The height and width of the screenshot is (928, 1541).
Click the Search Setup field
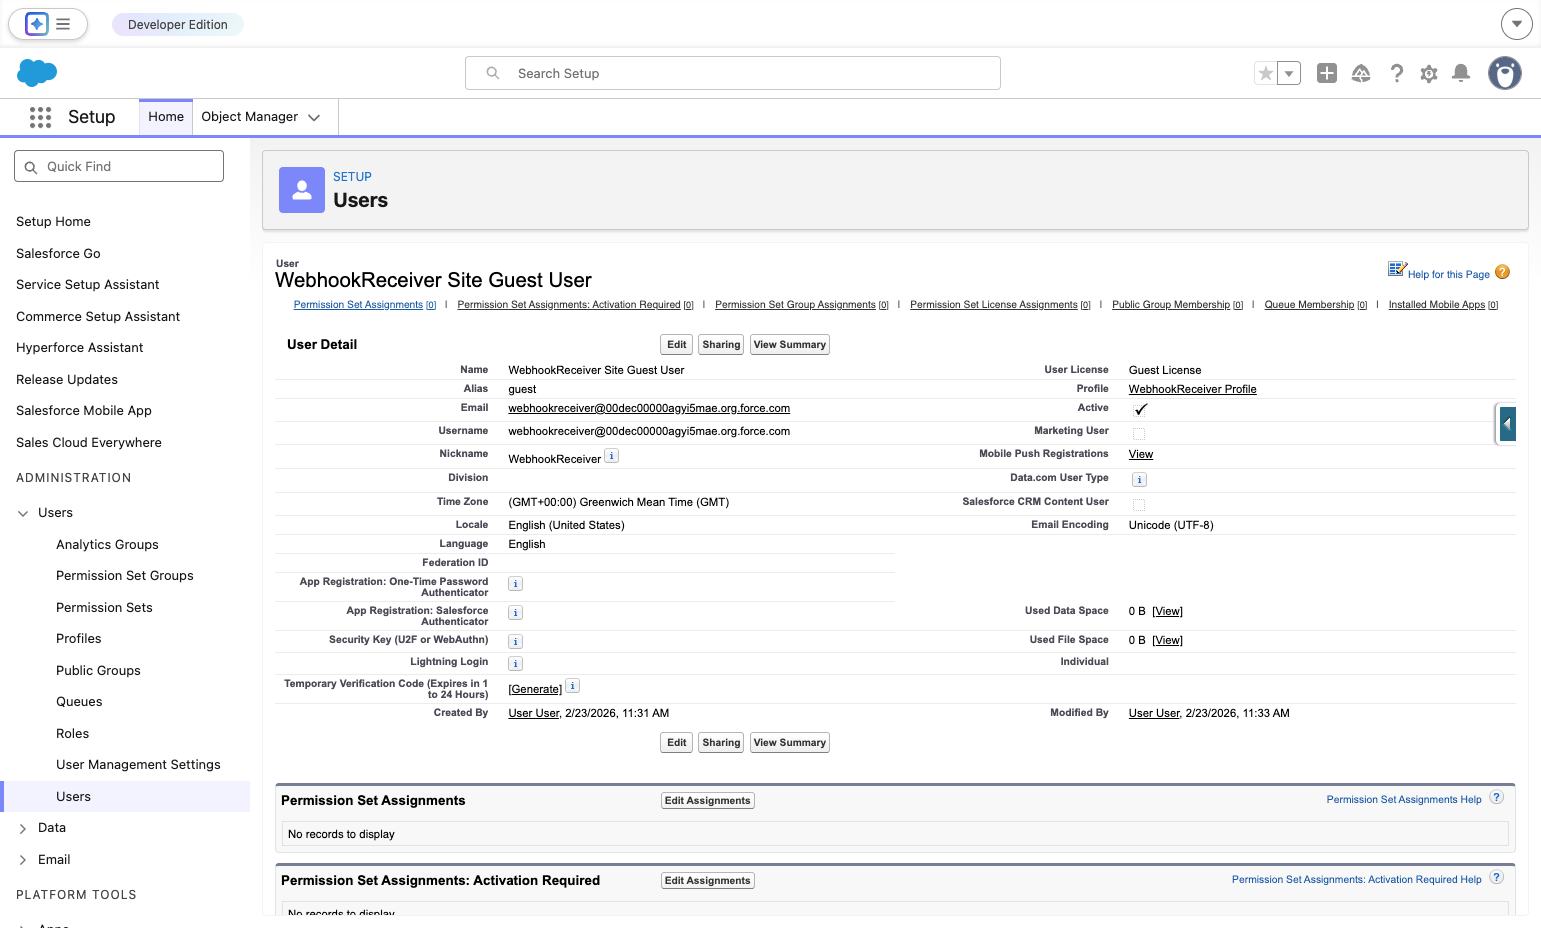733,73
